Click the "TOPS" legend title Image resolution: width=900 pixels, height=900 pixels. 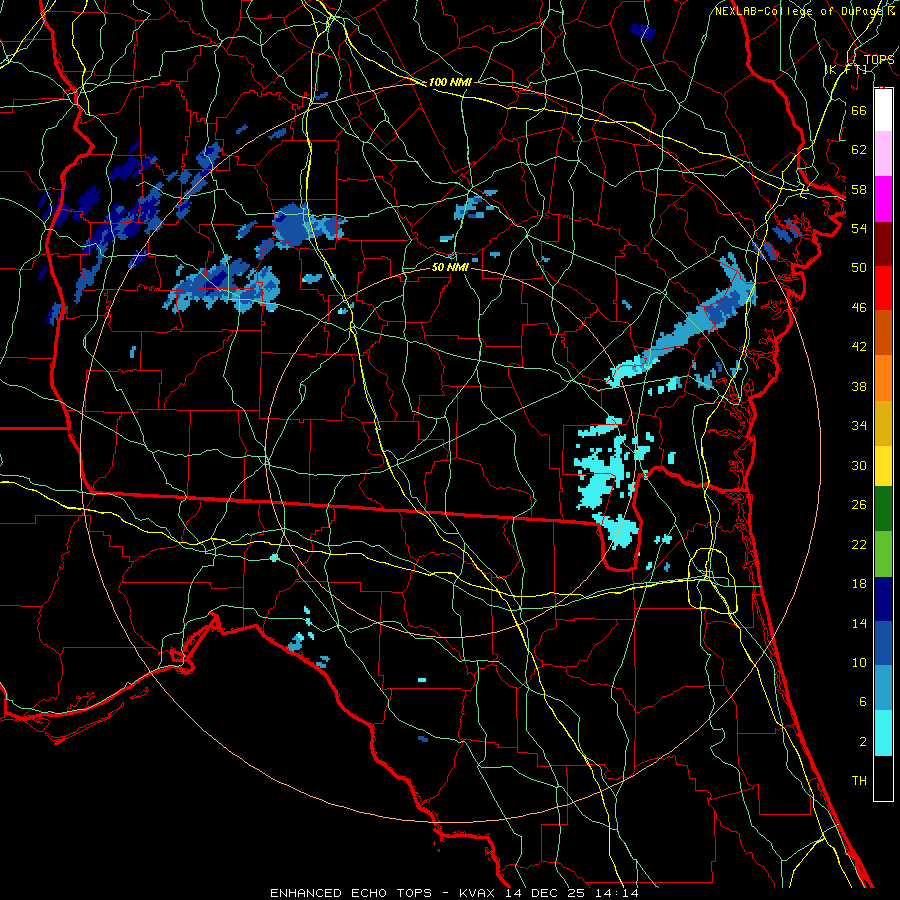[879, 59]
